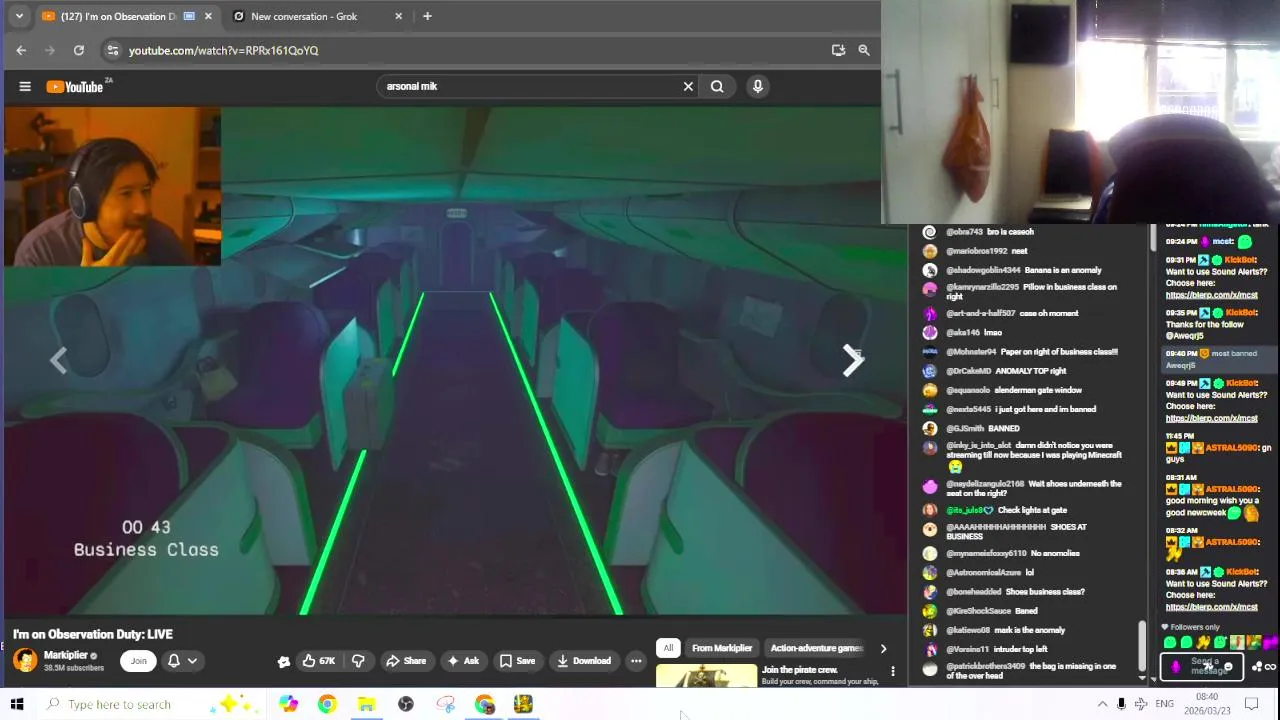Click the YouTube search magnifier button
The height and width of the screenshot is (720, 1280).
click(717, 86)
